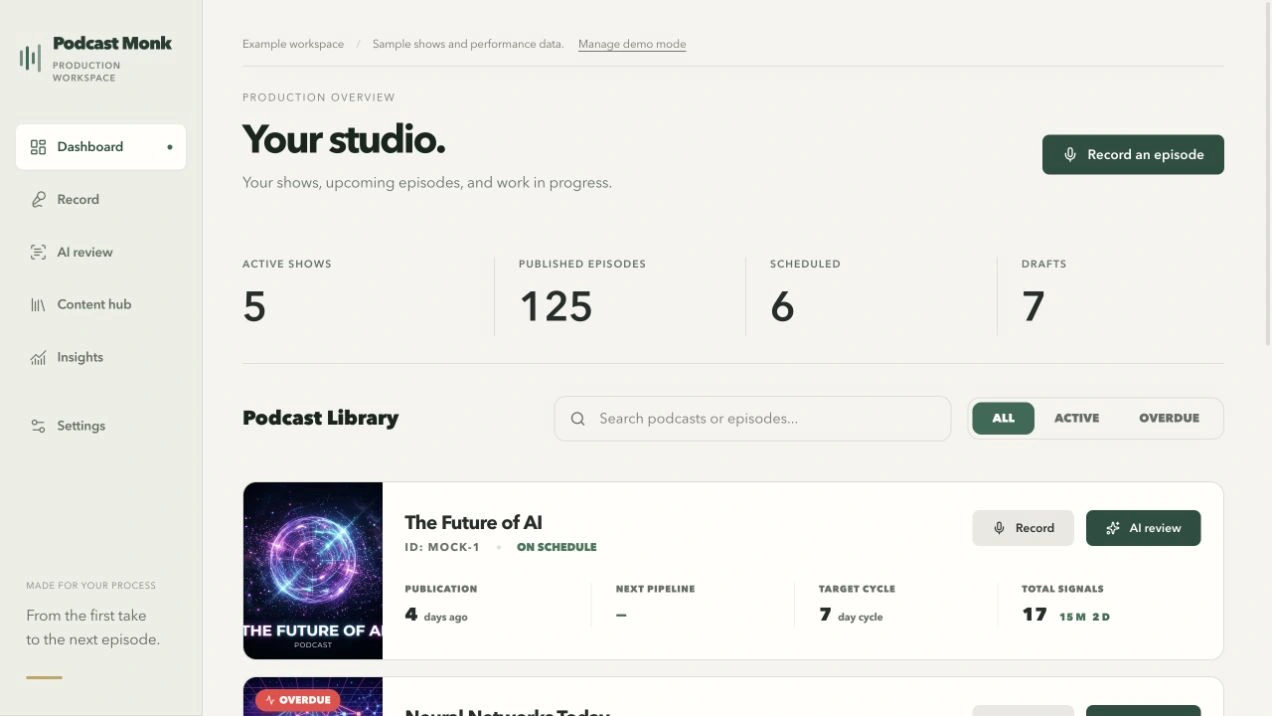This screenshot has height=716, width=1272.
Task: Click the ON SCHEDULE status label
Action: coord(556,547)
